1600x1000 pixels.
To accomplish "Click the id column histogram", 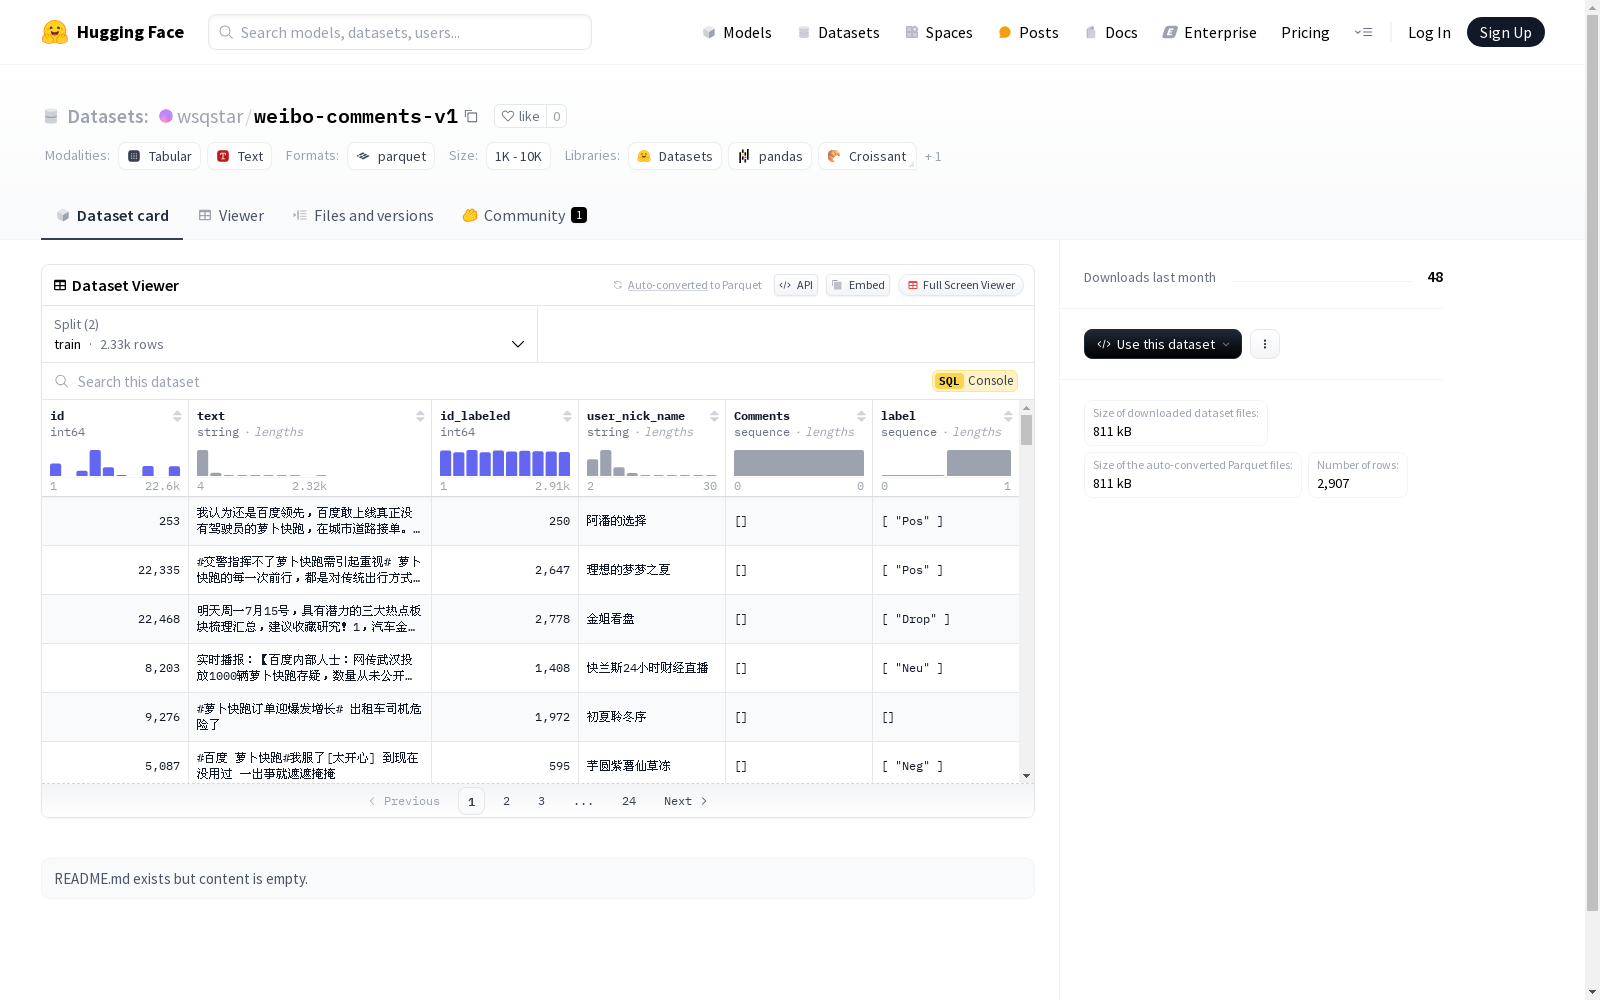I will [x=115, y=463].
